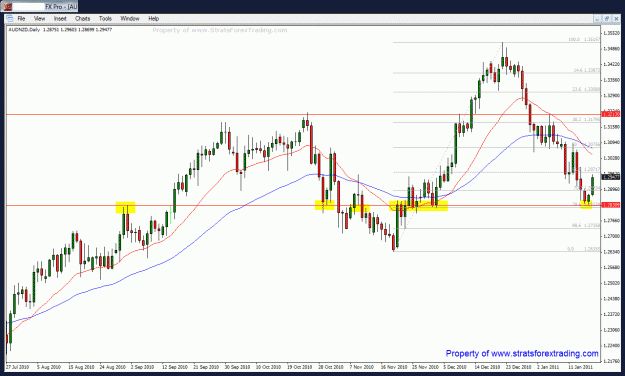
Task: Click the AUDNZD,Daily chart header text
Action: pyautogui.click(x=60, y=30)
